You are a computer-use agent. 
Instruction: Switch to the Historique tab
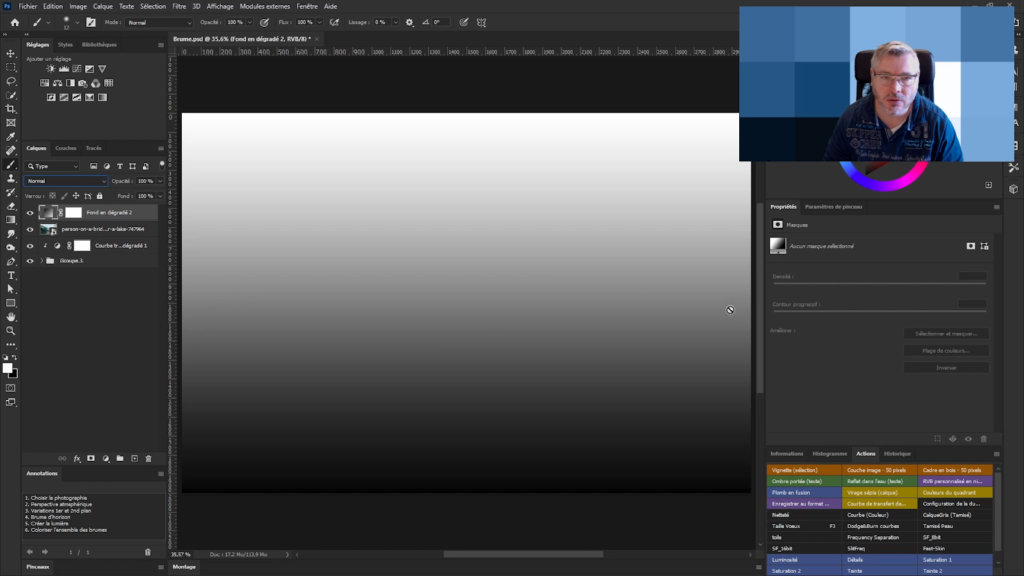897,454
